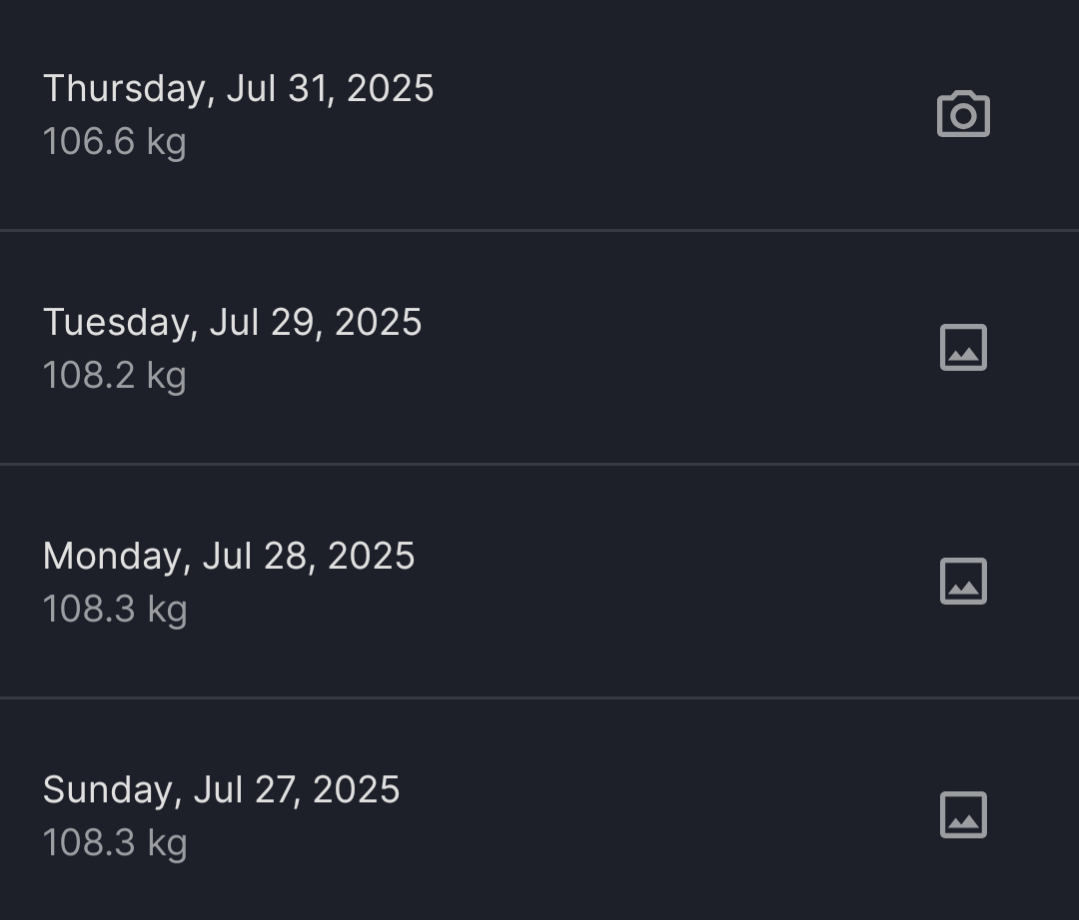Tap the camera icon for Jul 31
Image resolution: width=1079 pixels, height=920 pixels.
click(x=963, y=114)
